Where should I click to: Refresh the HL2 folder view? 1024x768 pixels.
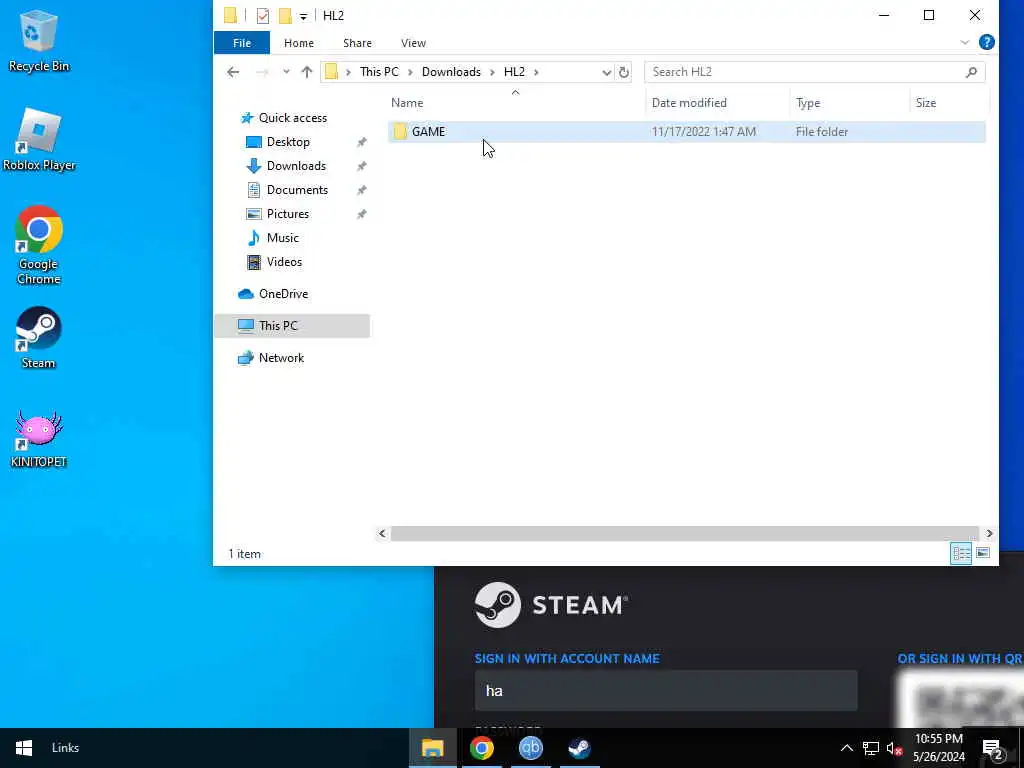tap(624, 72)
